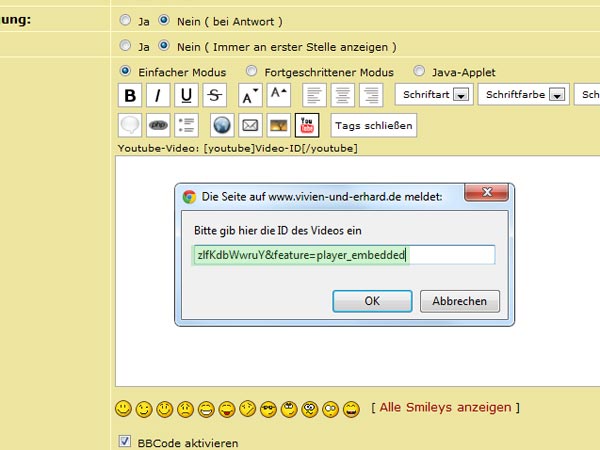Click the video ID text field
The height and width of the screenshot is (450, 600).
(344, 255)
